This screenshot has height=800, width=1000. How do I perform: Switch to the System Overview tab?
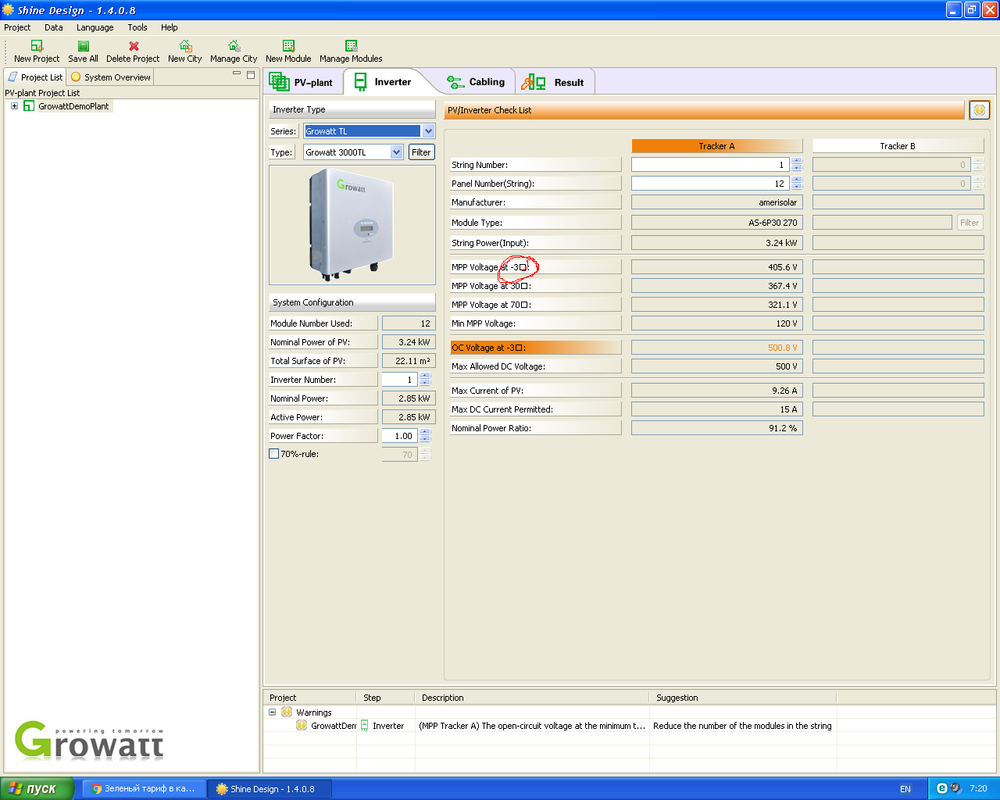pos(111,77)
